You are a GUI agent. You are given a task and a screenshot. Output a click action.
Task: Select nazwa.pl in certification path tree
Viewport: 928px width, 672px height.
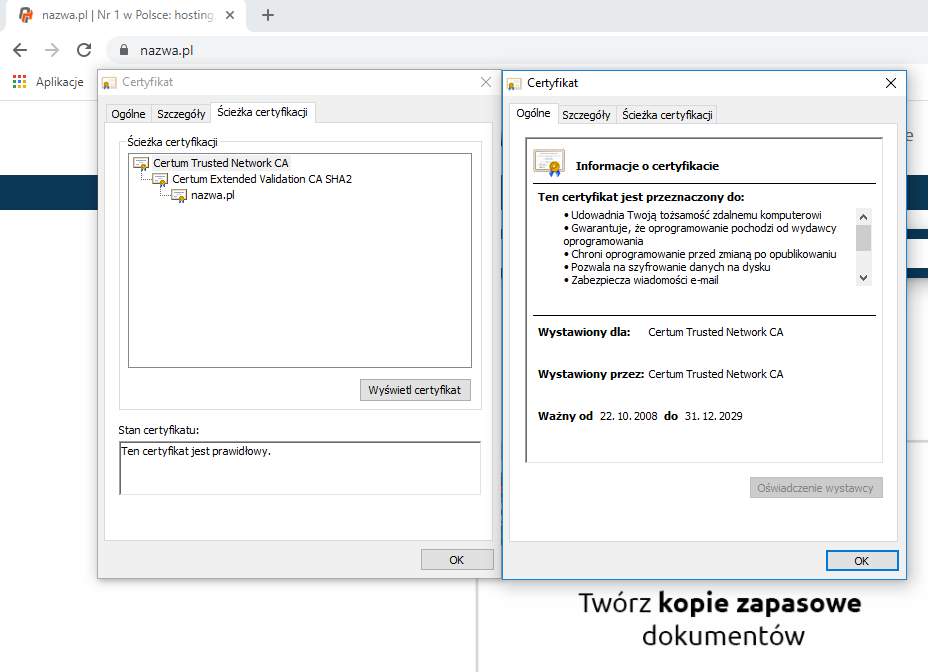click(x=212, y=195)
